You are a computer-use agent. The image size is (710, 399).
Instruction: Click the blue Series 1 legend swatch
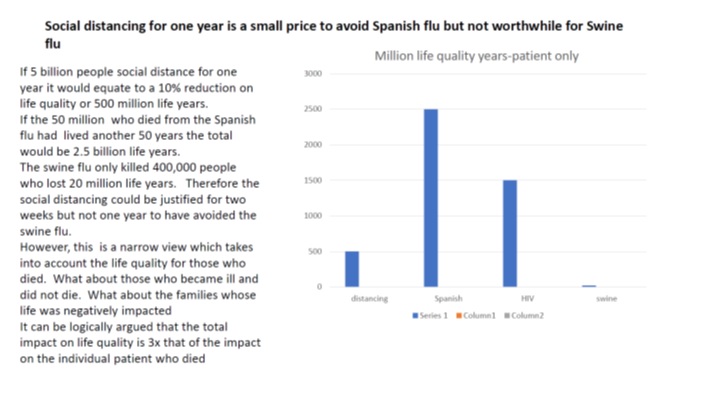click(x=415, y=315)
